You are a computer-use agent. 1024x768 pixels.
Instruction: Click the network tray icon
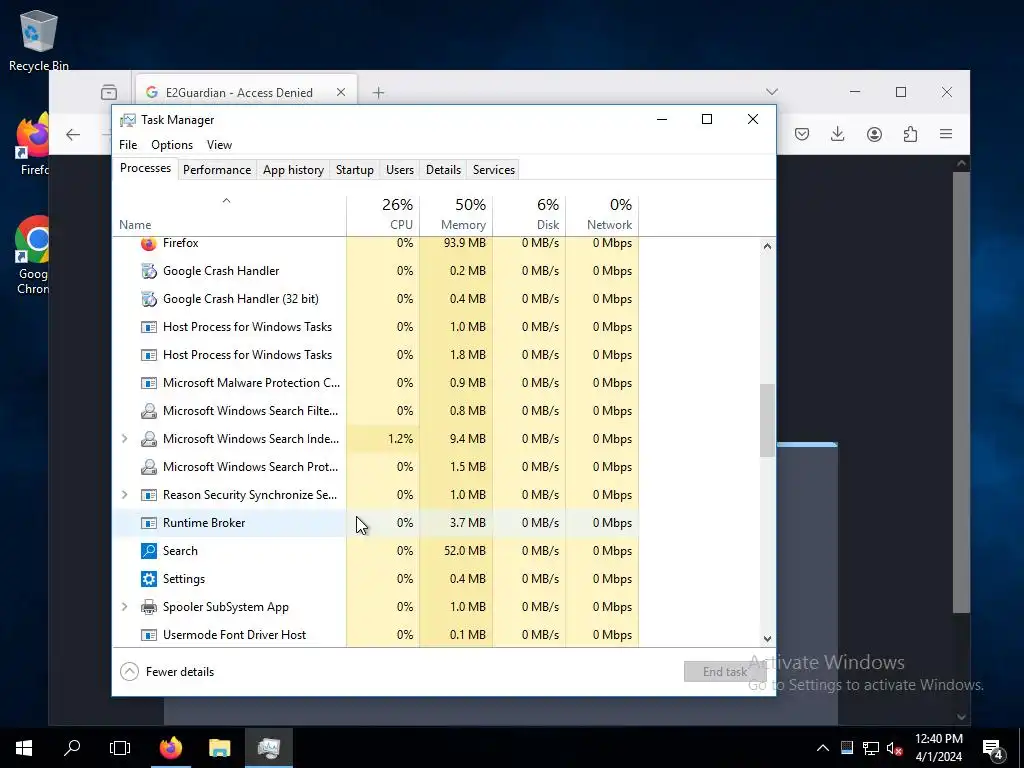pyautogui.click(x=871, y=748)
